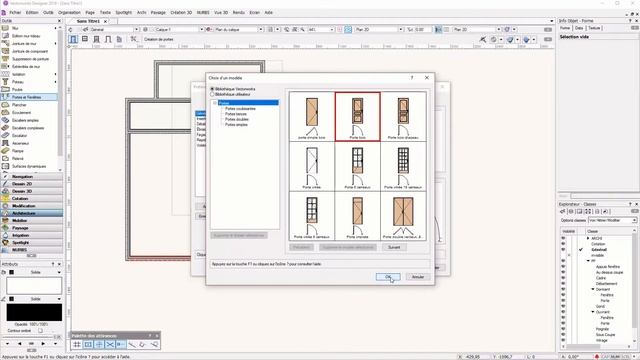This screenshot has width=640, height=360.
Task: Select the Escaliers simples tool
Action: point(29,120)
